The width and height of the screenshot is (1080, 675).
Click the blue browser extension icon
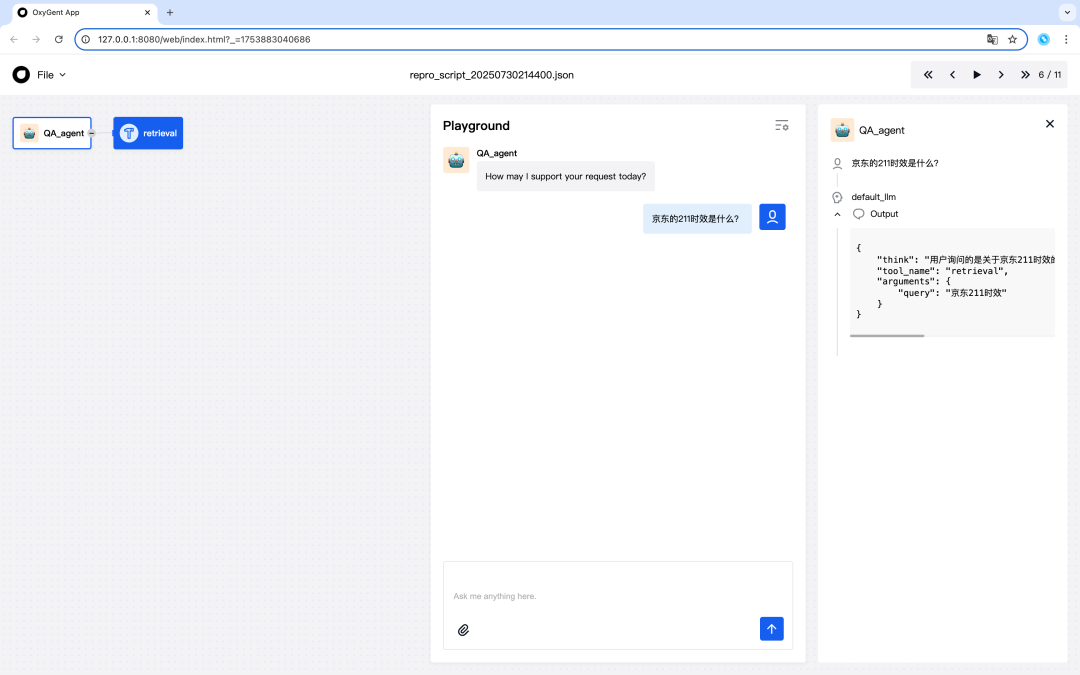[1043, 39]
